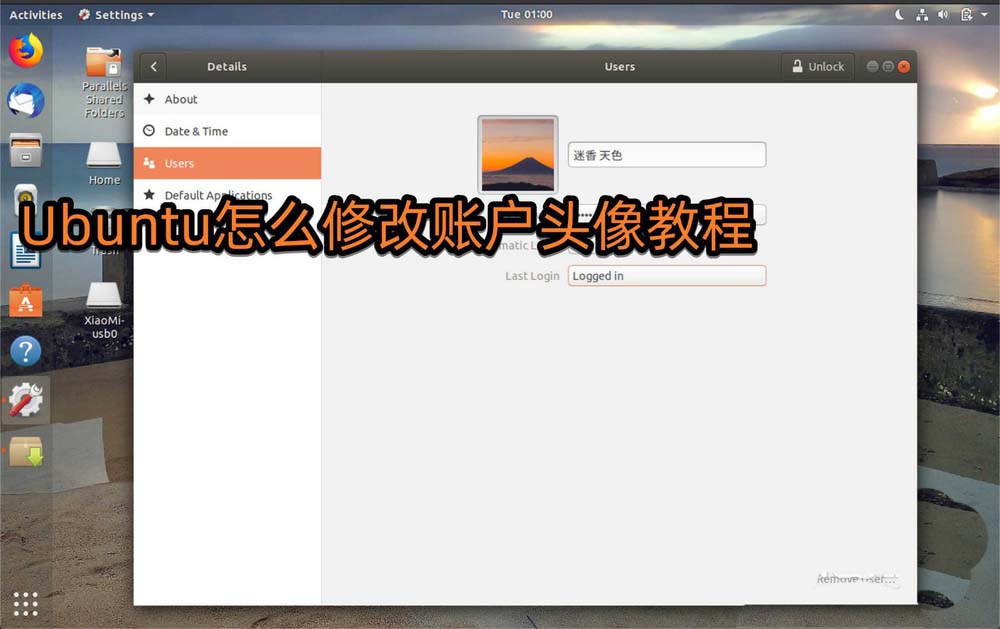Screen dimensions: 1000x629
Task: Launch Thunderbird mail from the dock
Action: pos(26,101)
